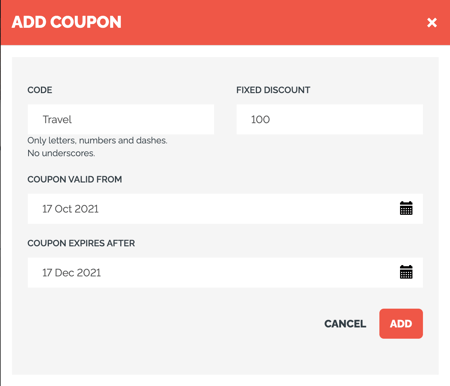Place cursor on the 100 discount value
This screenshot has height=386, width=450.
pos(260,119)
